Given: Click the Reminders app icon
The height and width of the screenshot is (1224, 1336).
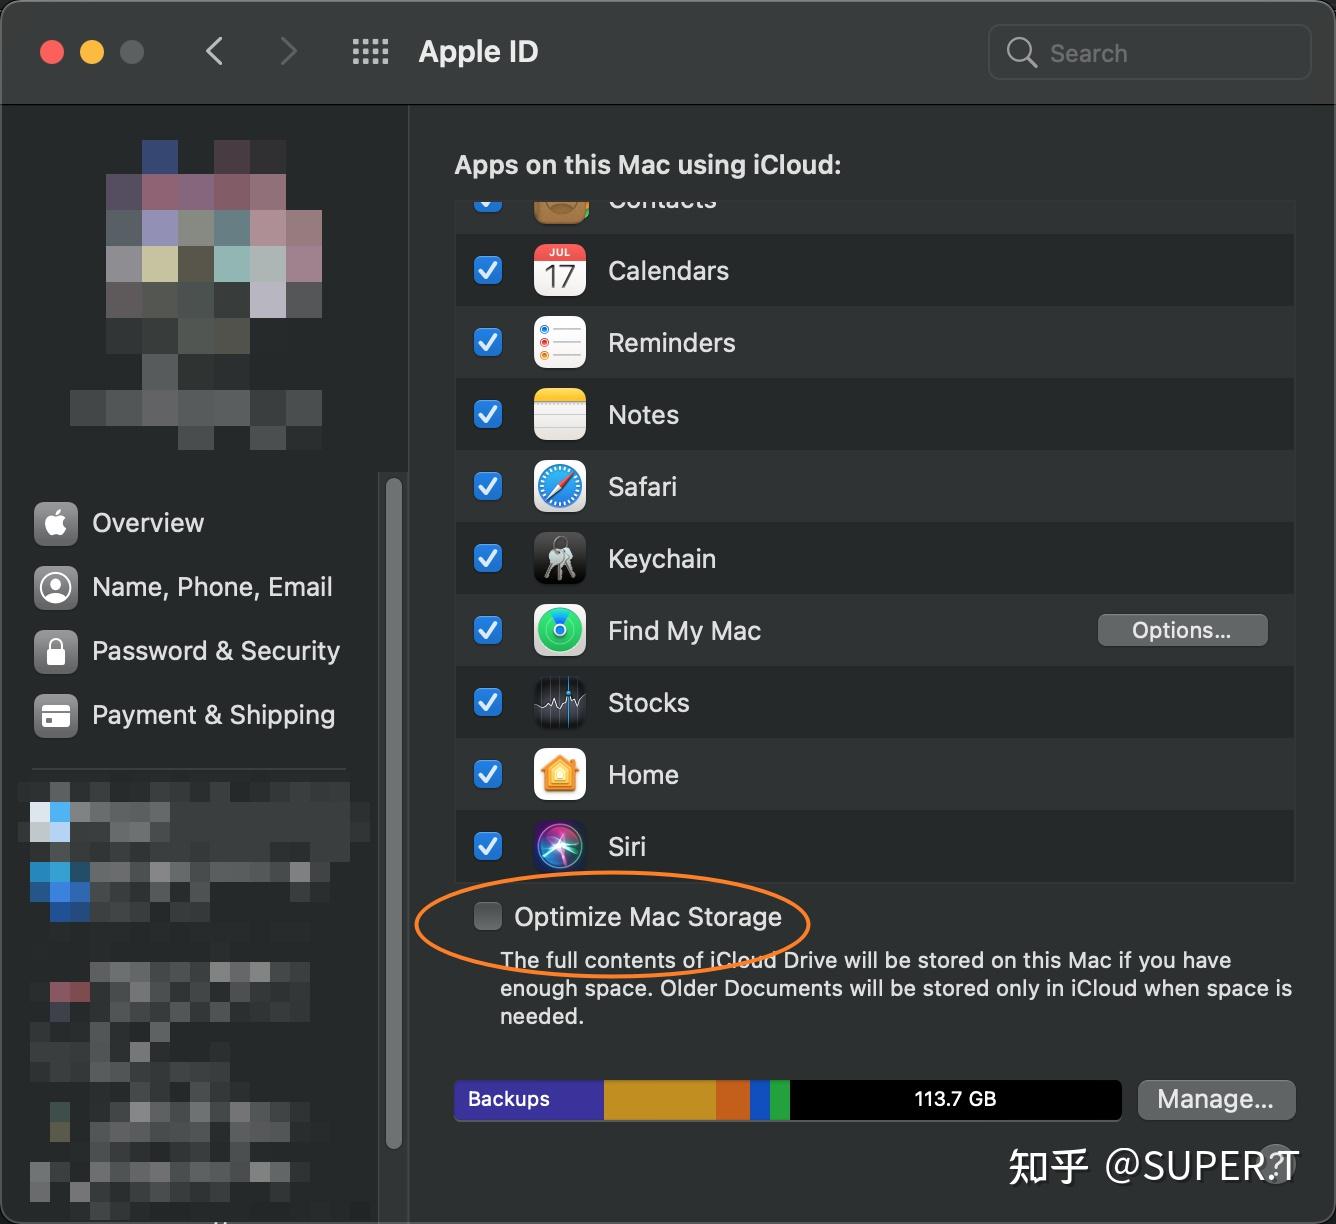Looking at the screenshot, I should pos(560,343).
